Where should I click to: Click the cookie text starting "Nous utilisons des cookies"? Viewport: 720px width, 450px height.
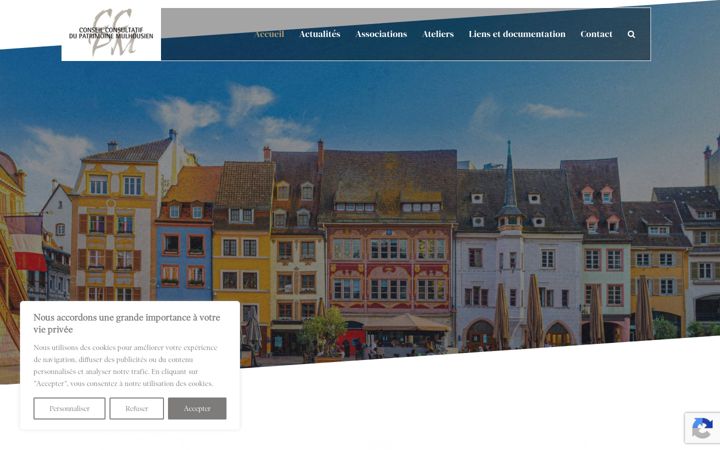pyautogui.click(x=125, y=365)
